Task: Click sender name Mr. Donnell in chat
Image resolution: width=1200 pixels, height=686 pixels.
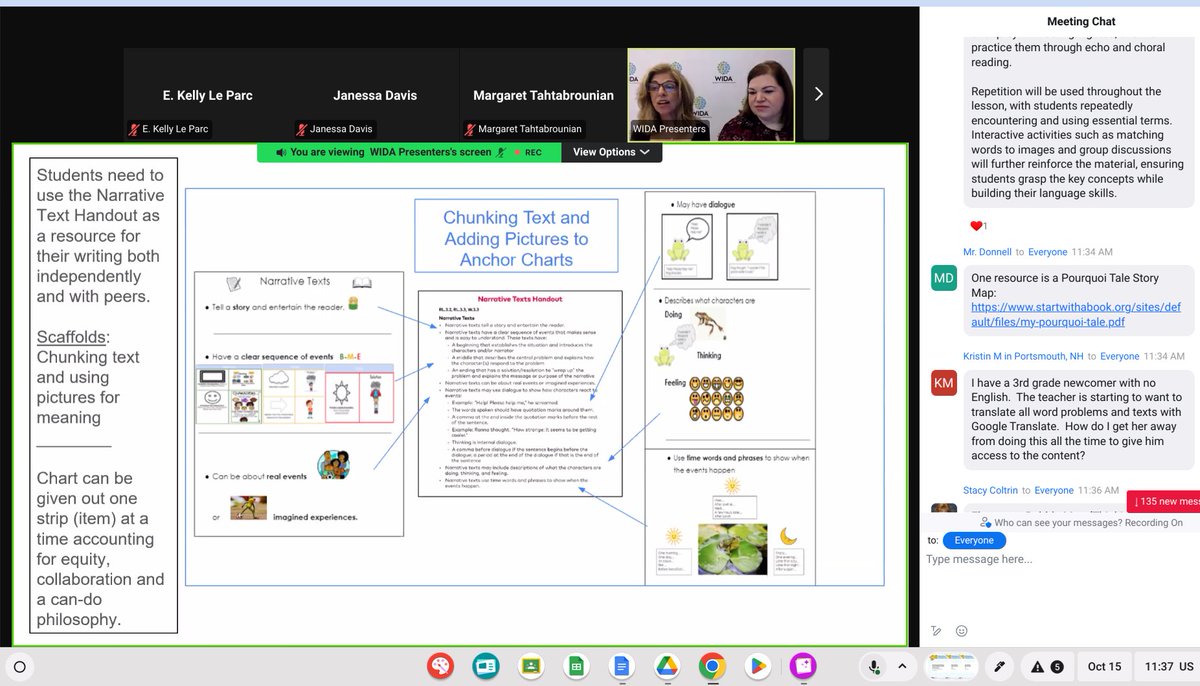Action: (988, 252)
